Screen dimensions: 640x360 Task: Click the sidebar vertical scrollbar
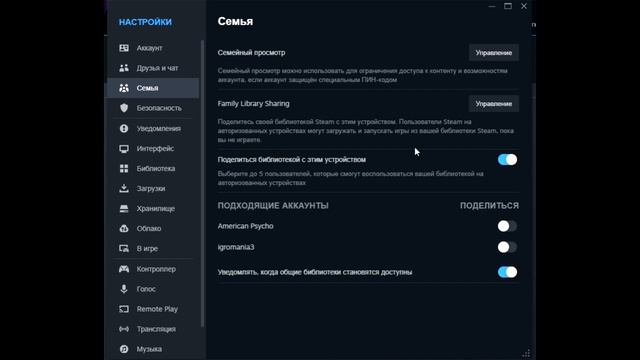(202, 184)
